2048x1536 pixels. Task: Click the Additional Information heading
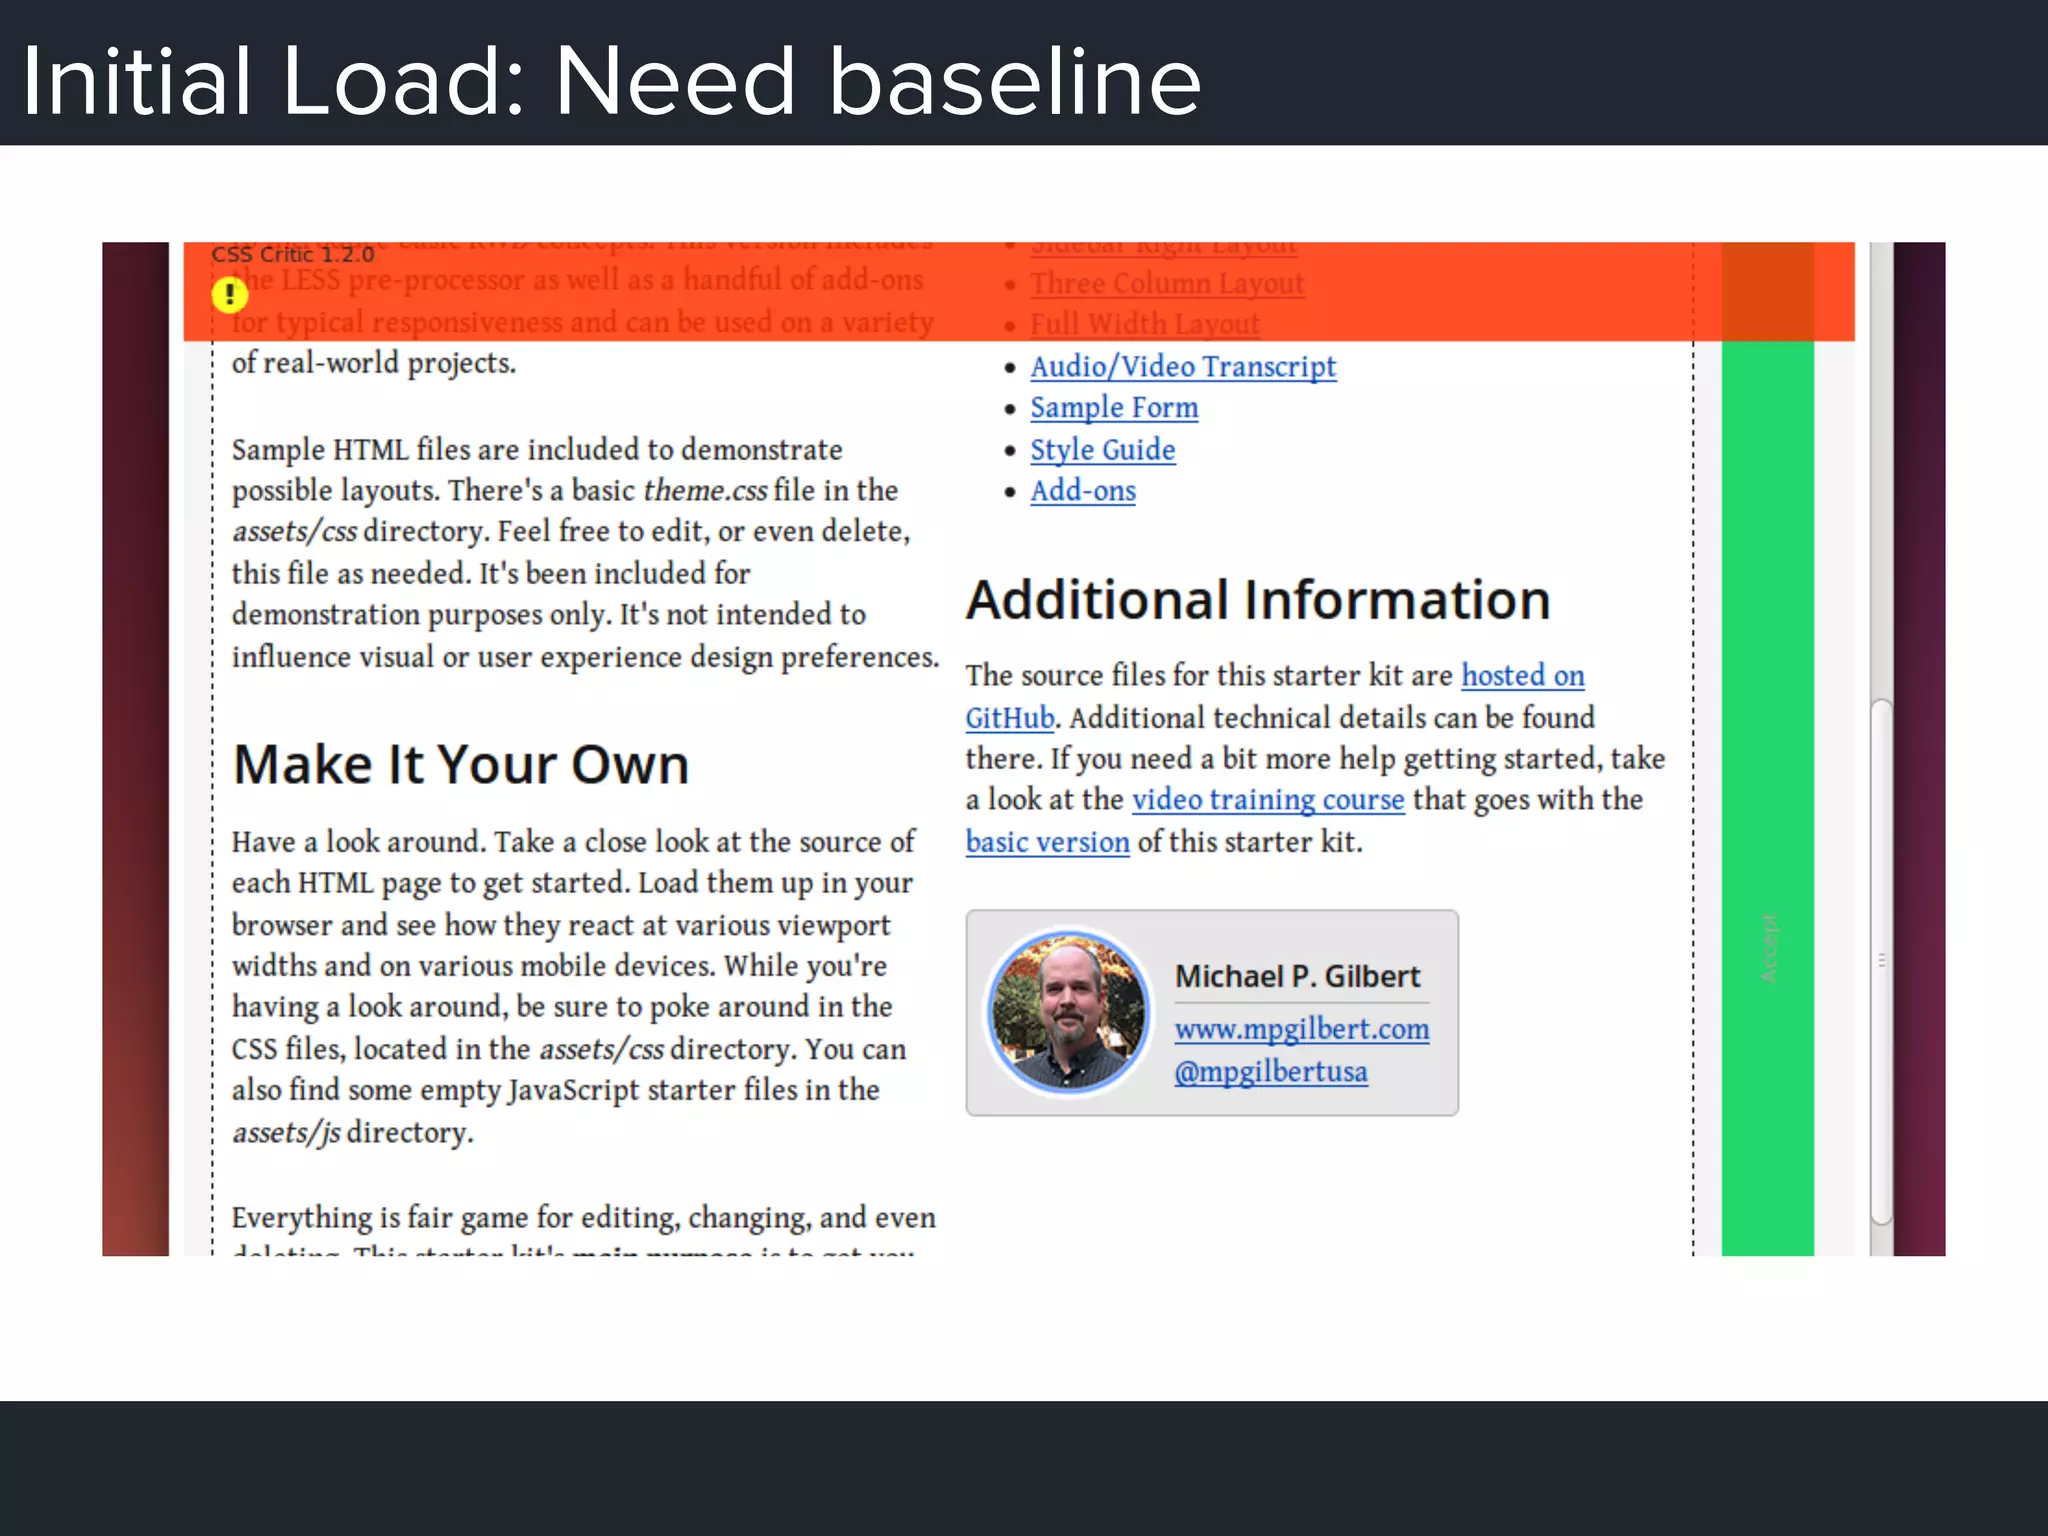(1257, 600)
